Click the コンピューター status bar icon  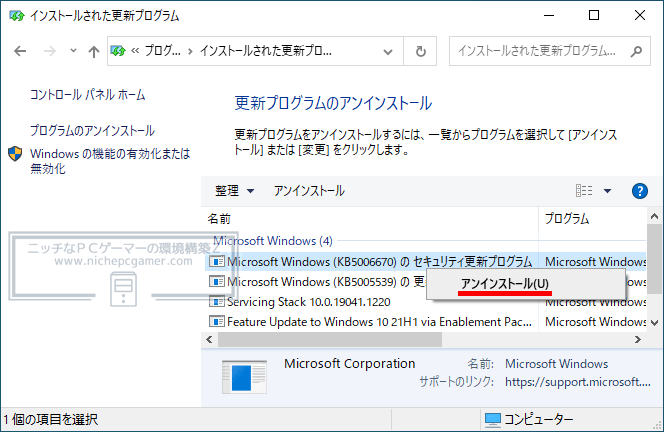tap(492, 420)
